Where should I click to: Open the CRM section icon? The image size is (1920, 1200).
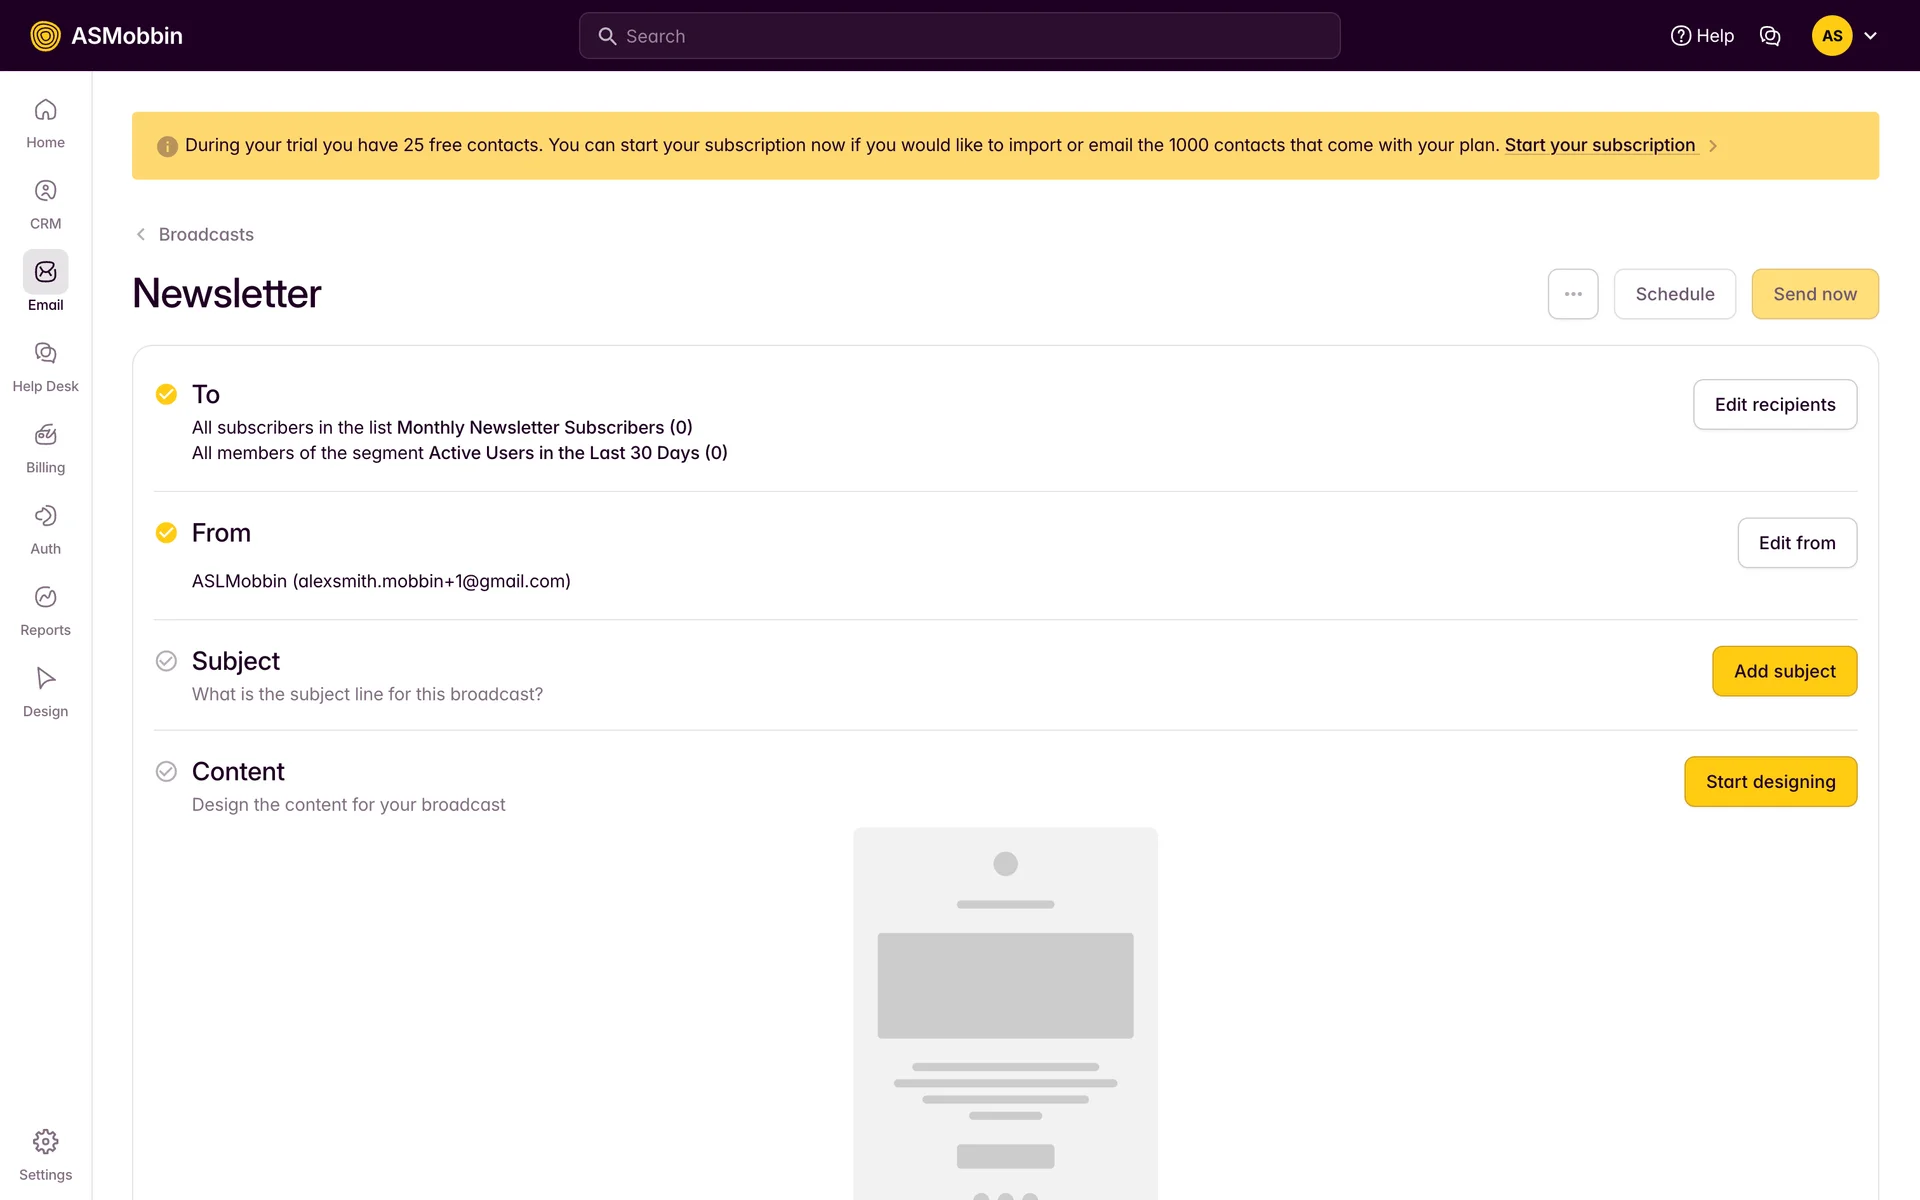coord(45,191)
